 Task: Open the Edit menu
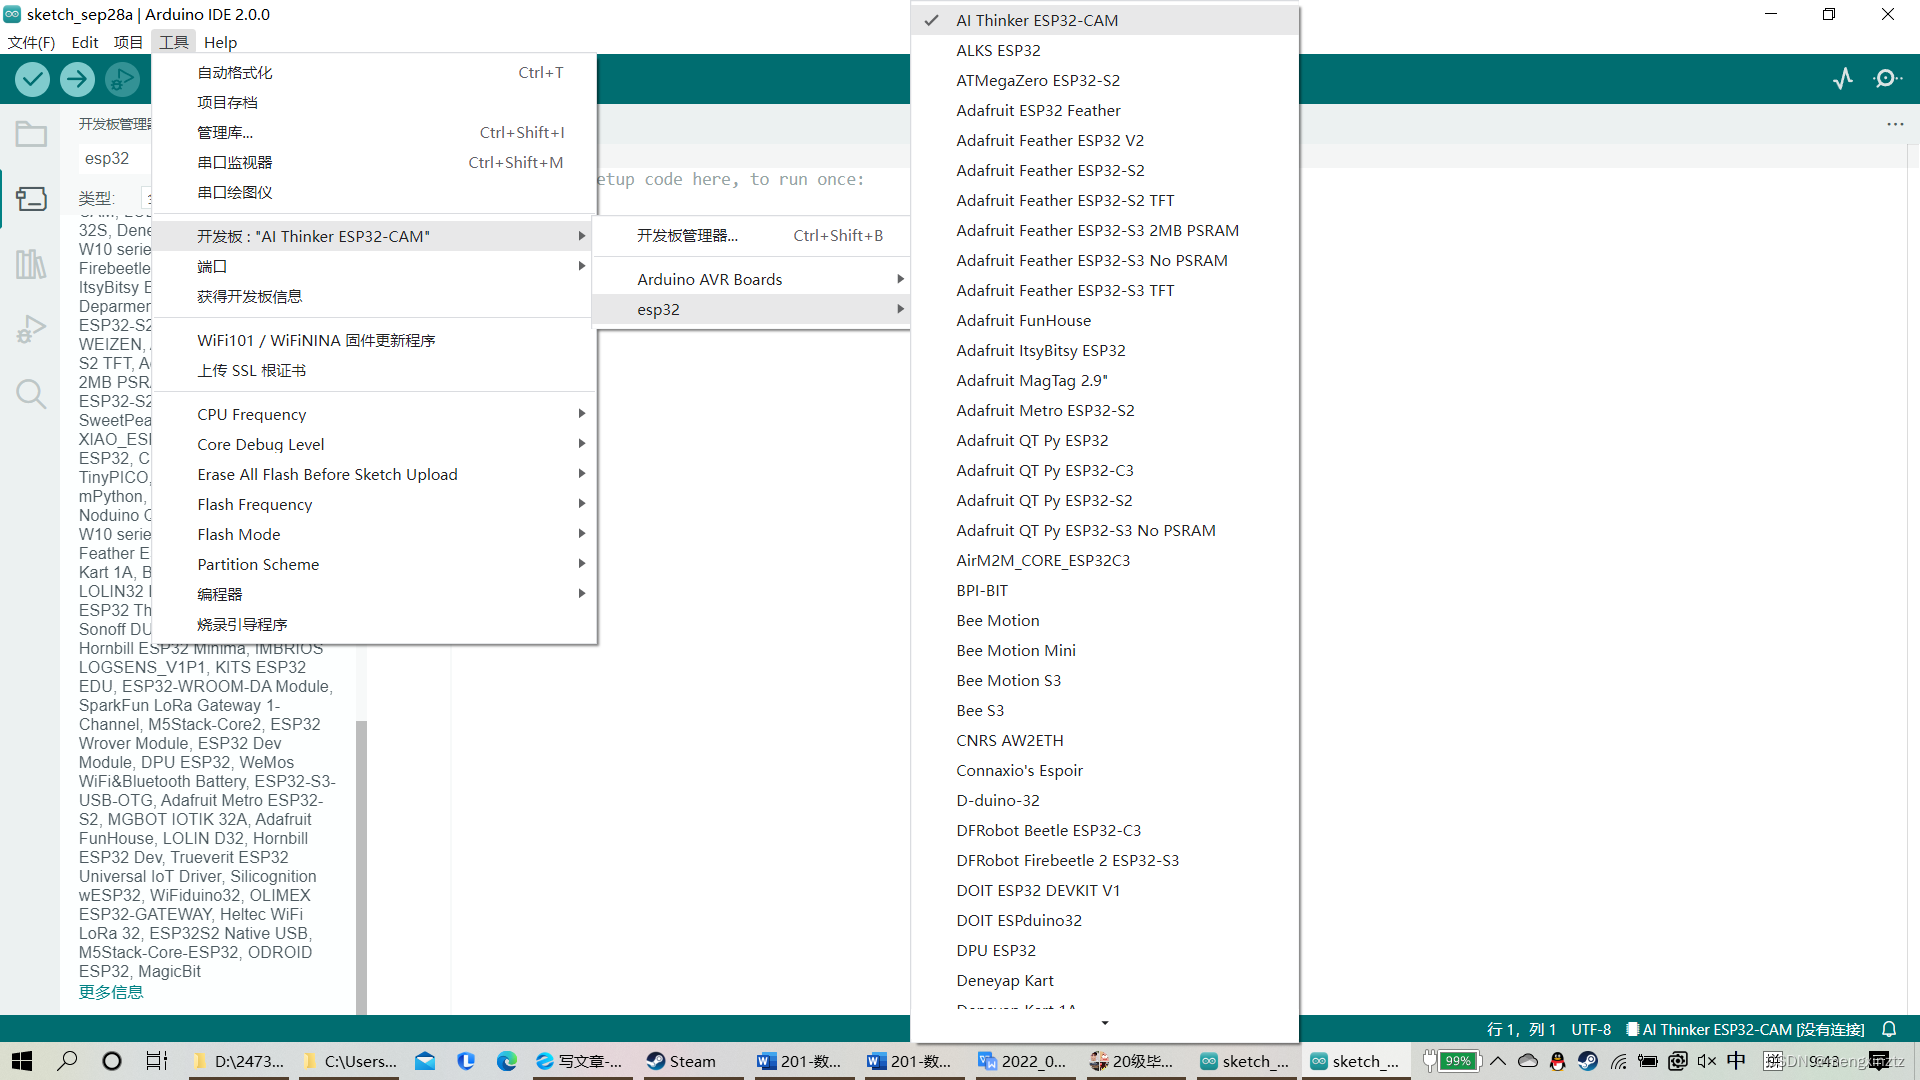[85, 42]
